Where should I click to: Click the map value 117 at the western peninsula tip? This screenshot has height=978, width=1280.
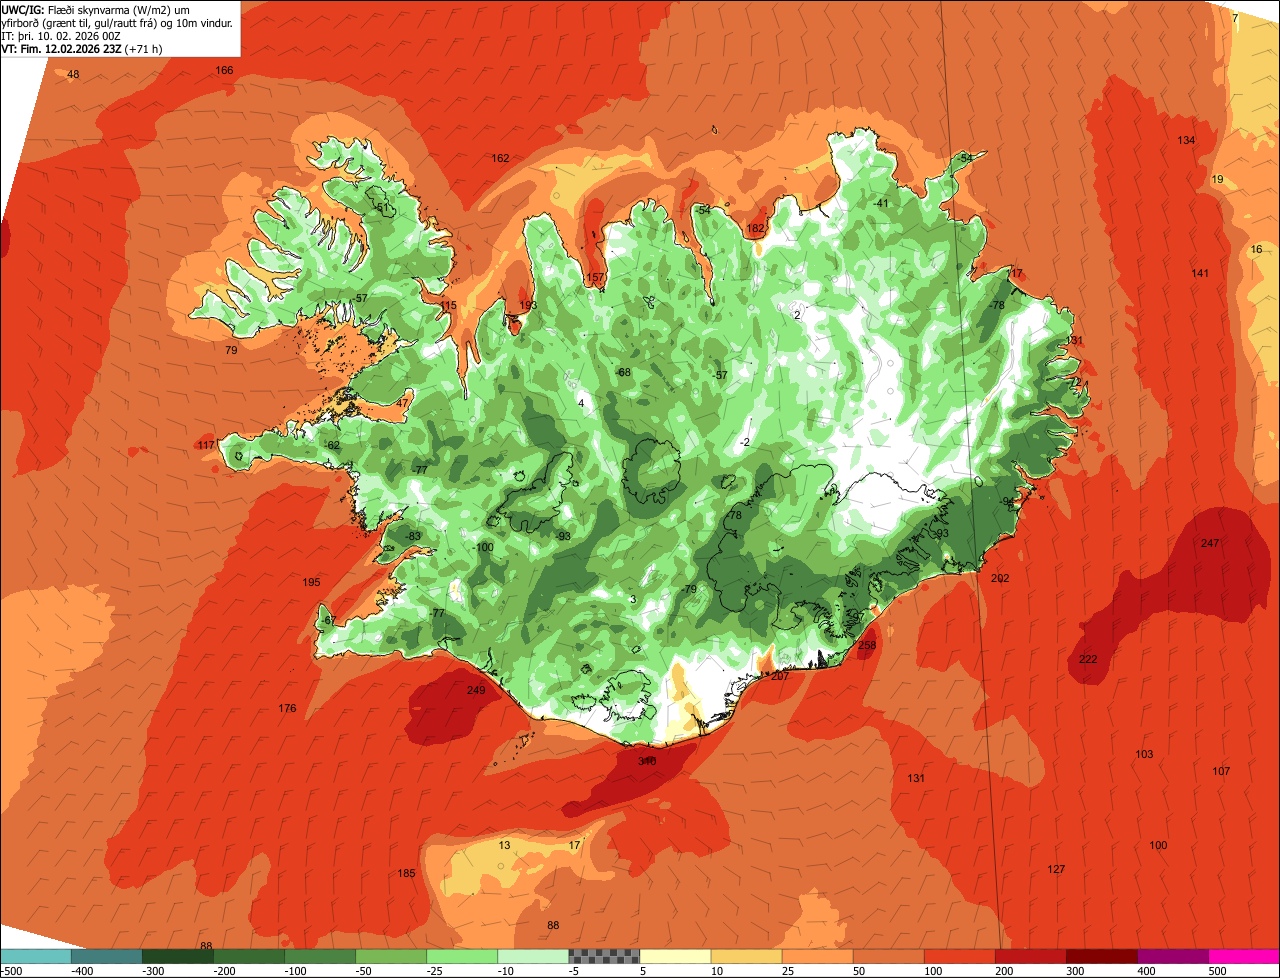[x=206, y=445]
